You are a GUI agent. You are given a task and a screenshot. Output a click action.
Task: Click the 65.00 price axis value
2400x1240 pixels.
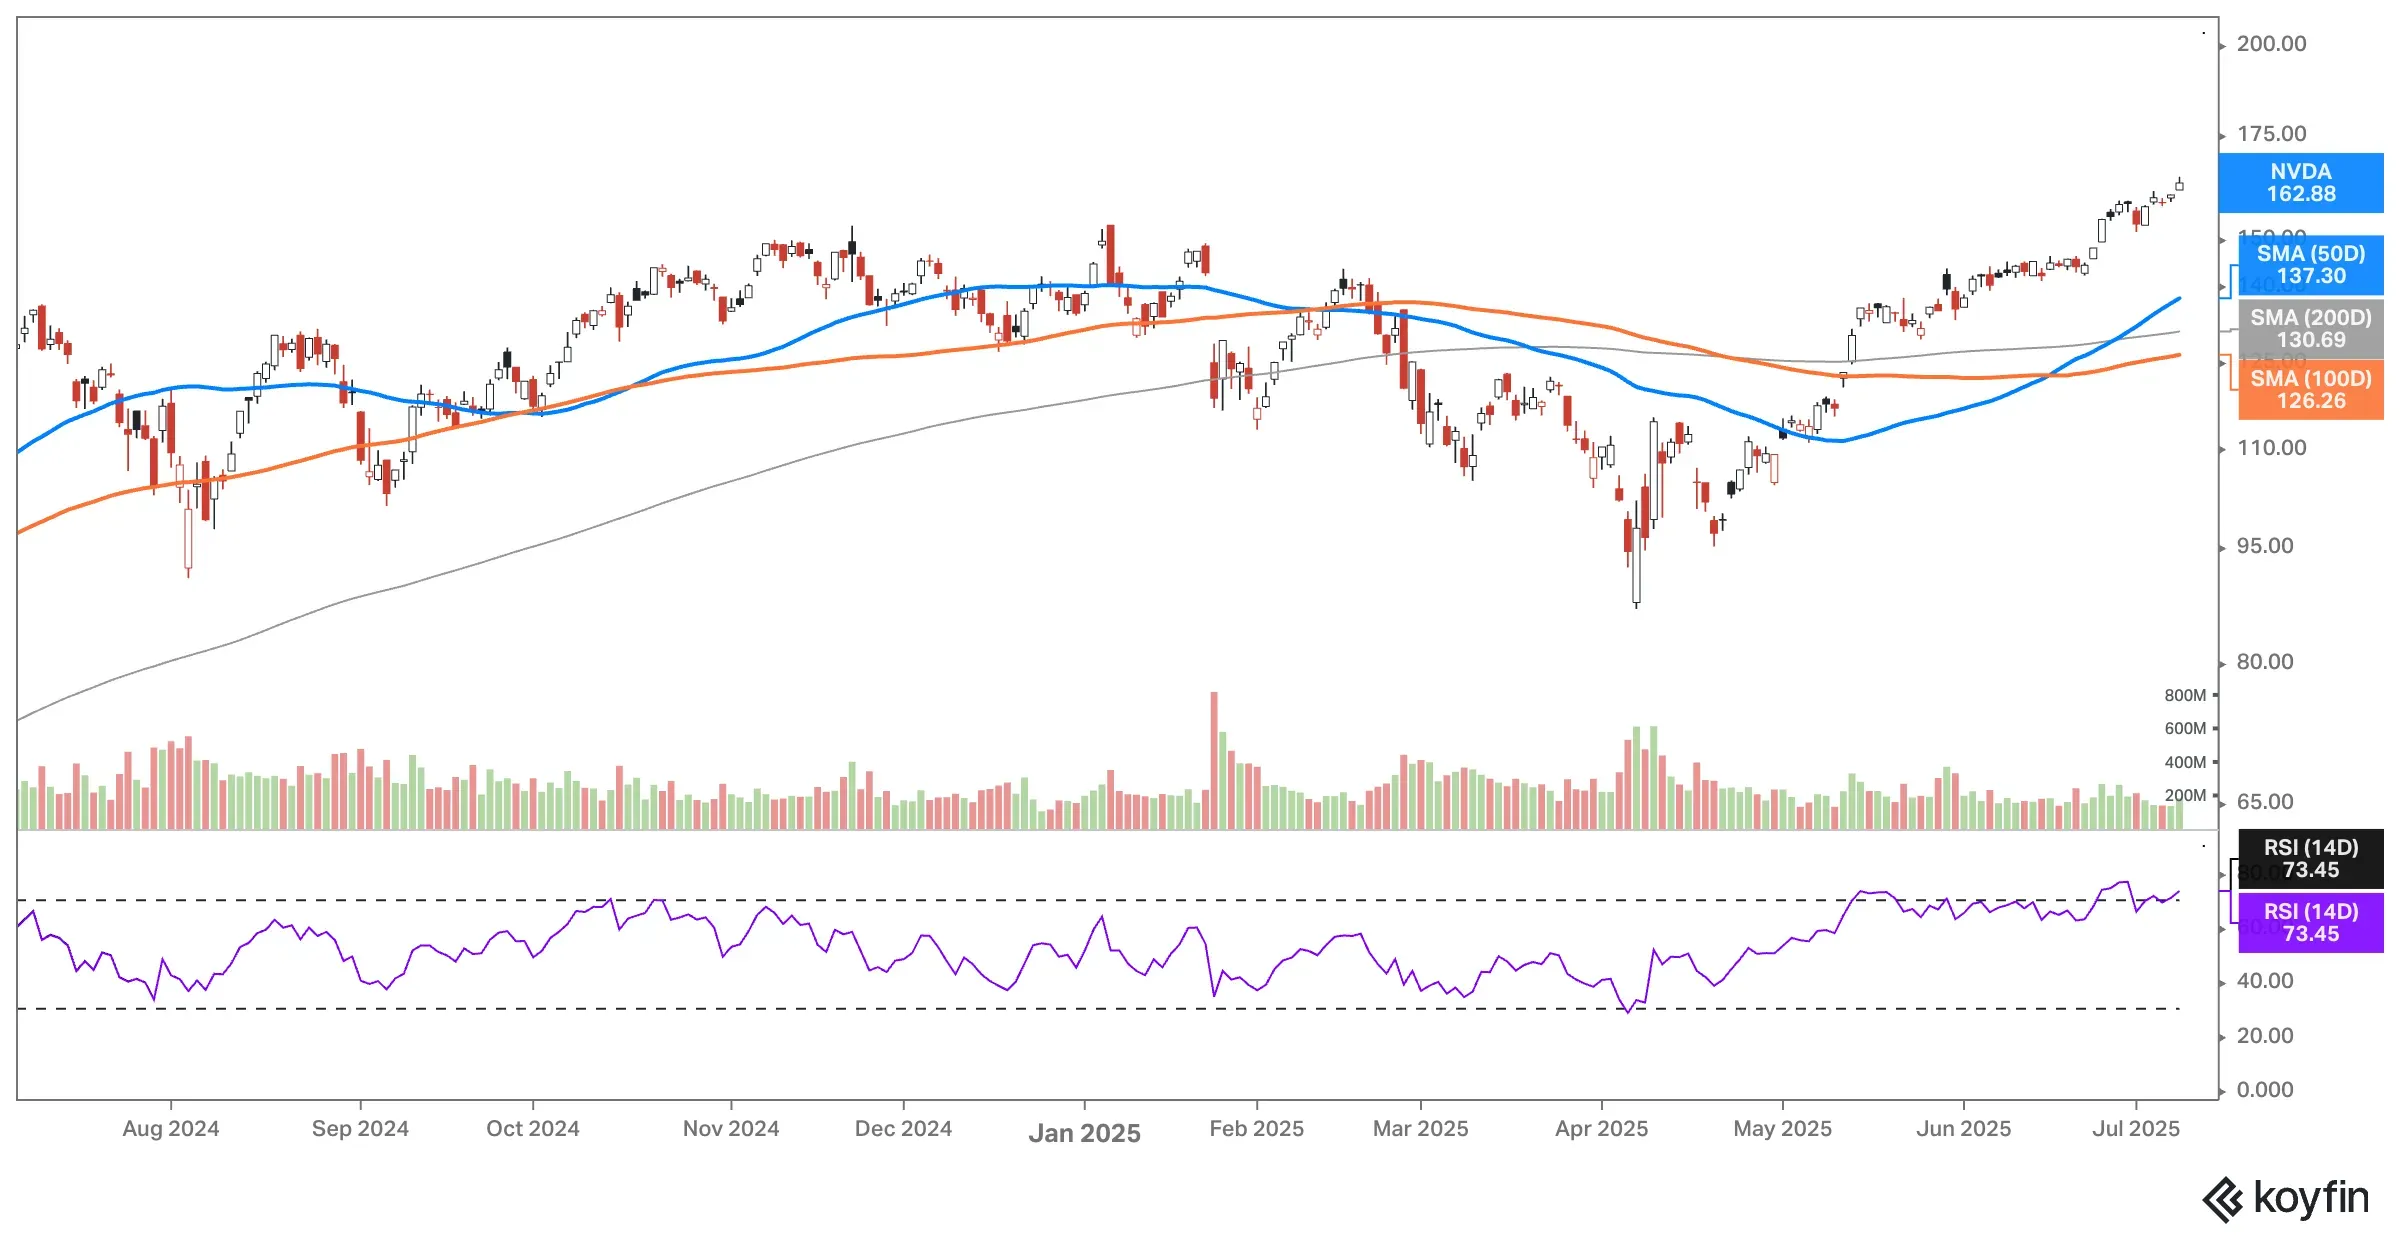(2265, 802)
